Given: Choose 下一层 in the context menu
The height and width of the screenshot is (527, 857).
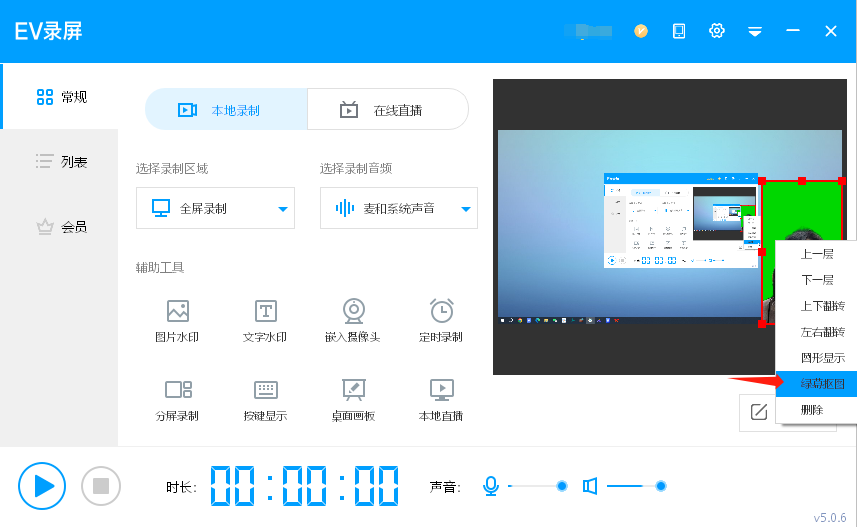Looking at the screenshot, I should [x=817, y=280].
